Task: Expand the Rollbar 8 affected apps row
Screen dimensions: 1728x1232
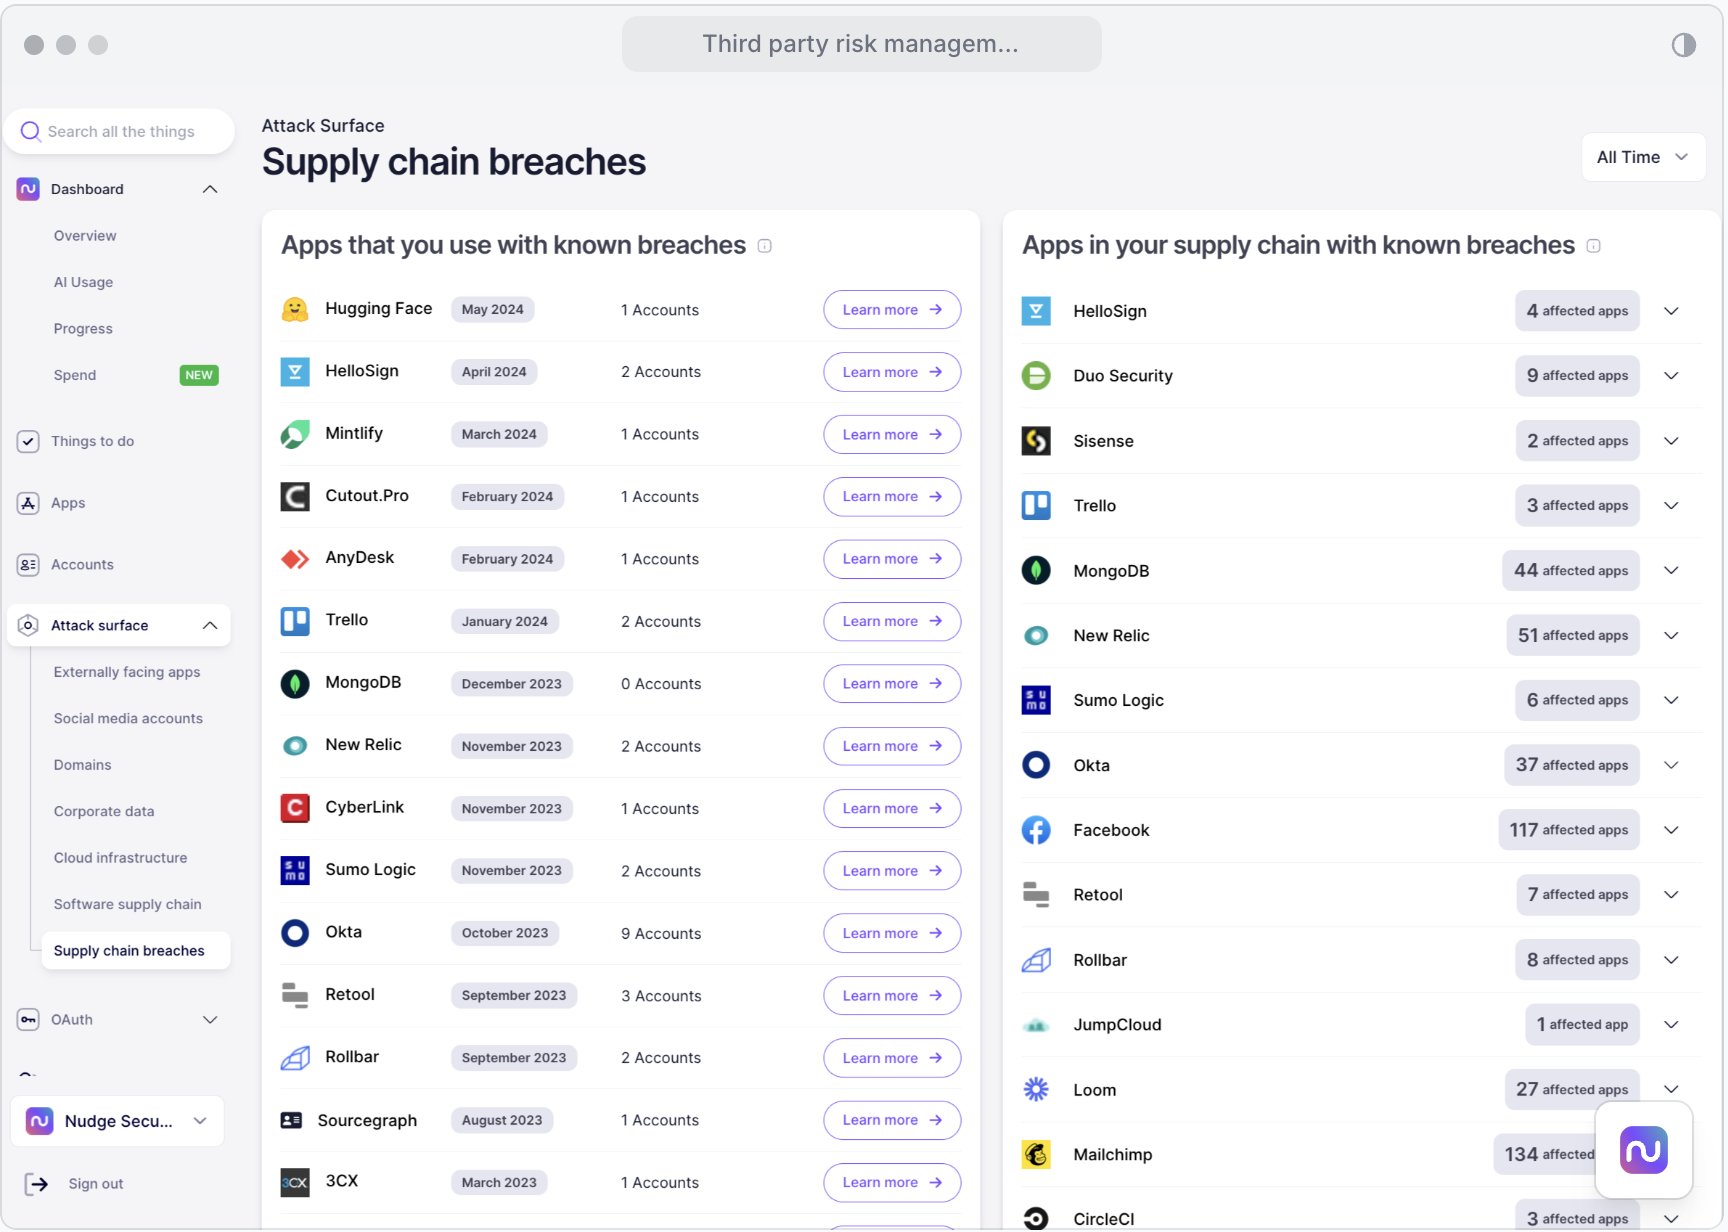Action: click(x=1671, y=960)
